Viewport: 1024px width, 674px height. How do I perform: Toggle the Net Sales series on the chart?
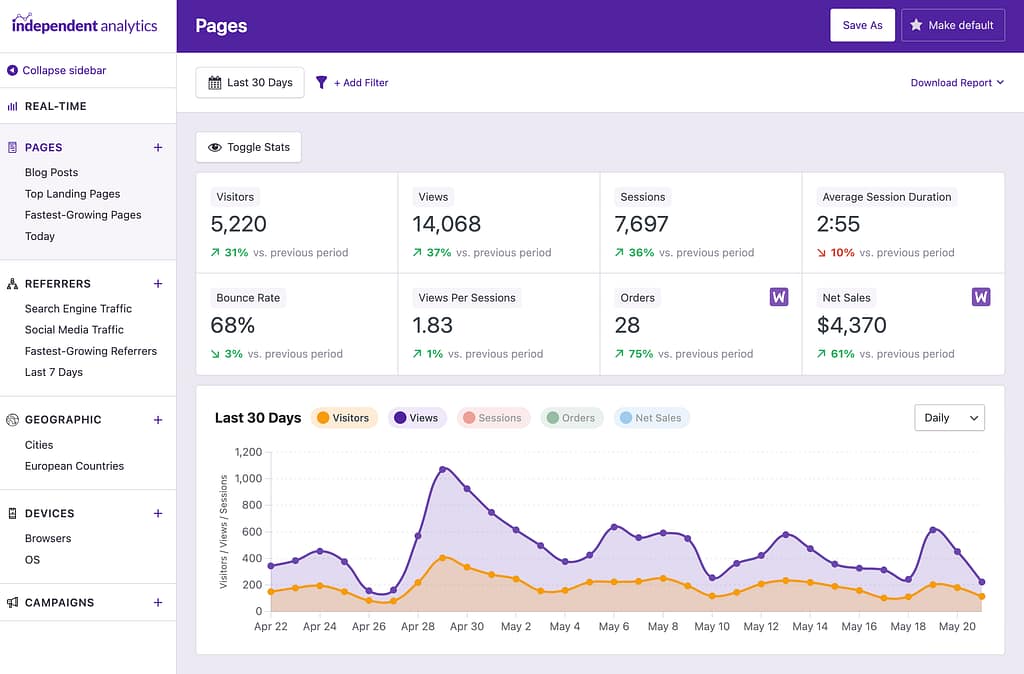click(x=651, y=418)
